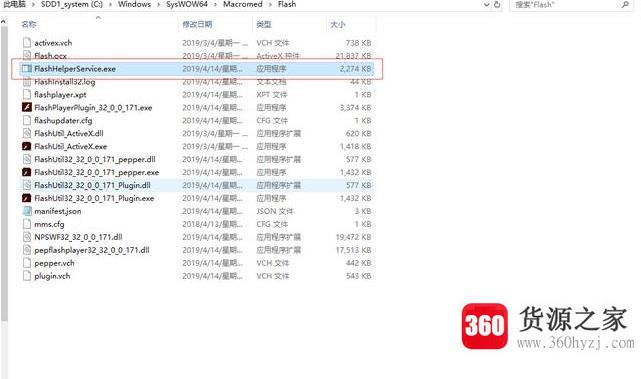The height and width of the screenshot is (379, 641).
Task: Click the NPSWF32_32_0_0_171.dll file icon
Action: point(27,237)
